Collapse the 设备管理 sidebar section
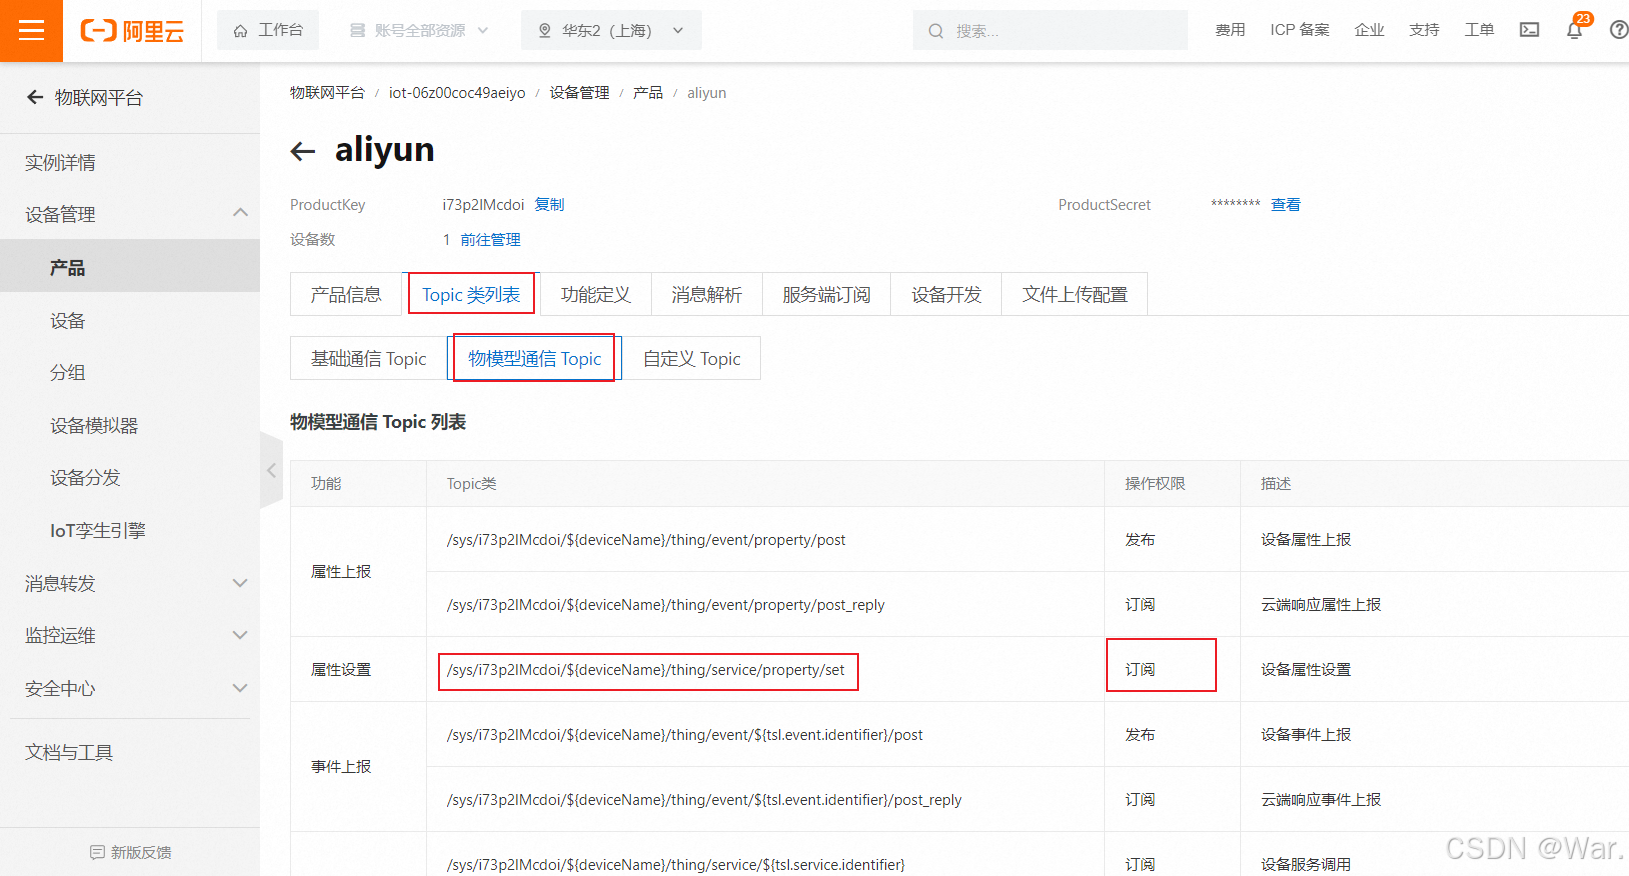The width and height of the screenshot is (1629, 876). (x=130, y=214)
